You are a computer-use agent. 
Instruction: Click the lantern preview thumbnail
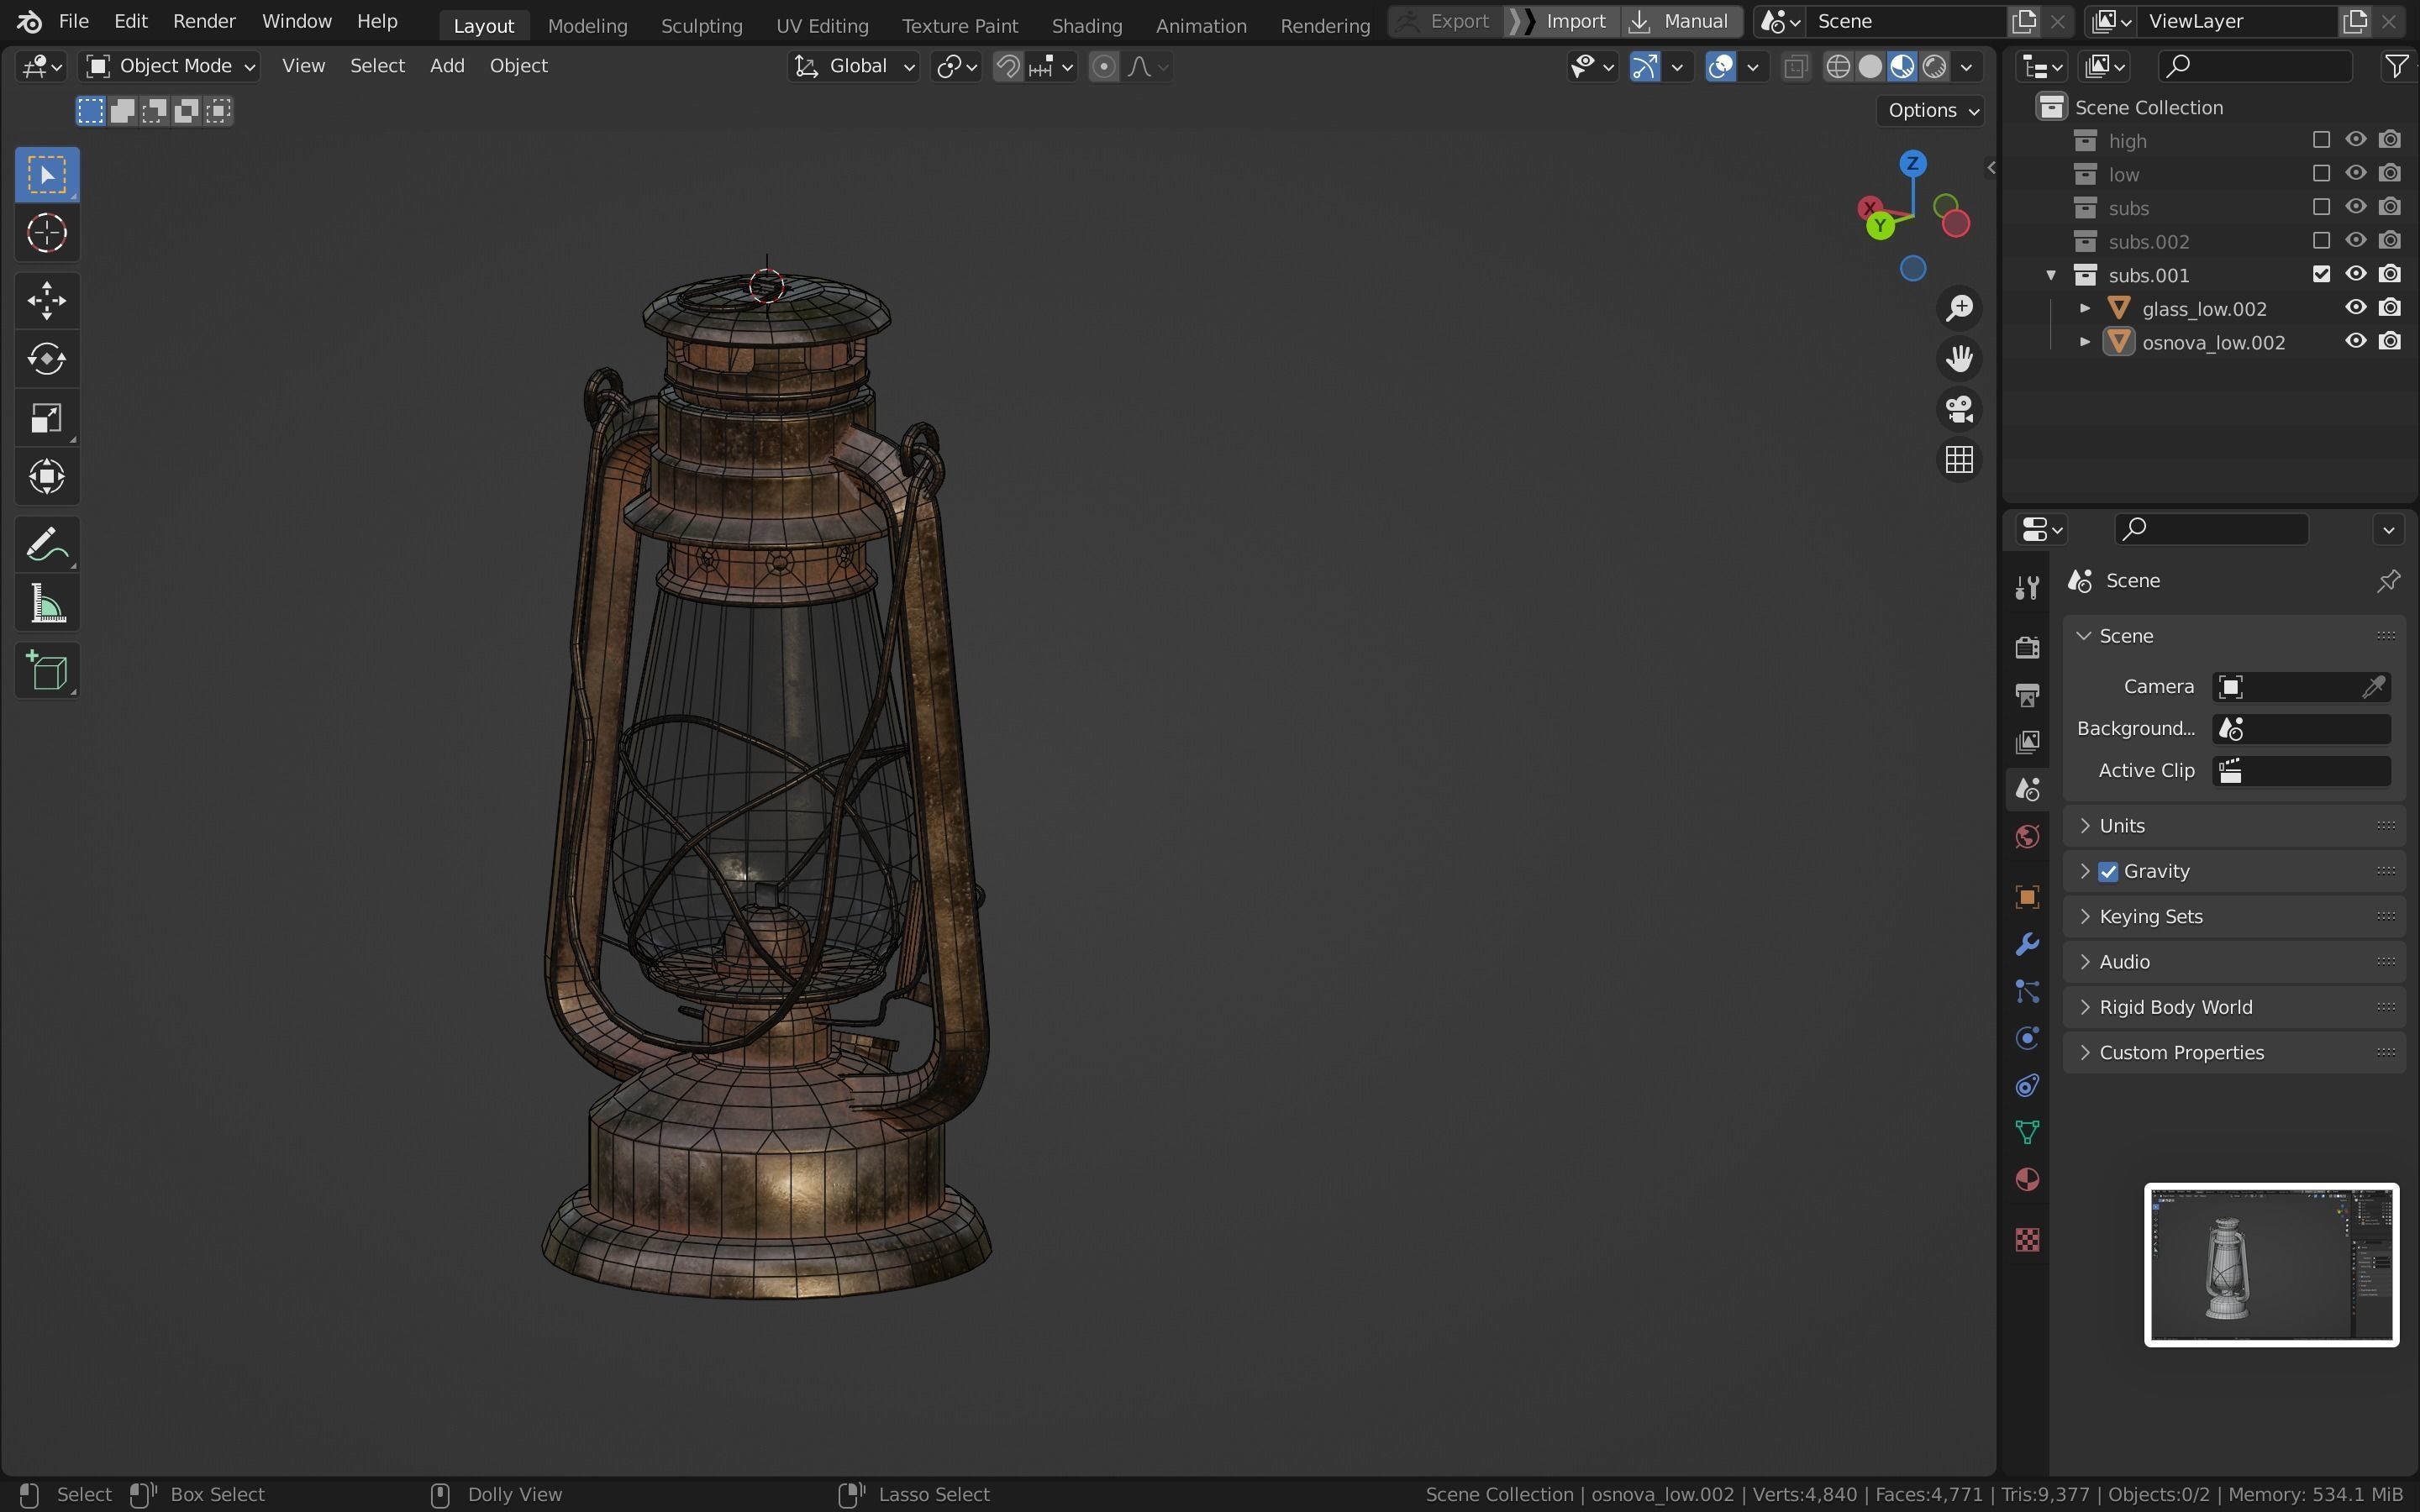tap(2271, 1265)
